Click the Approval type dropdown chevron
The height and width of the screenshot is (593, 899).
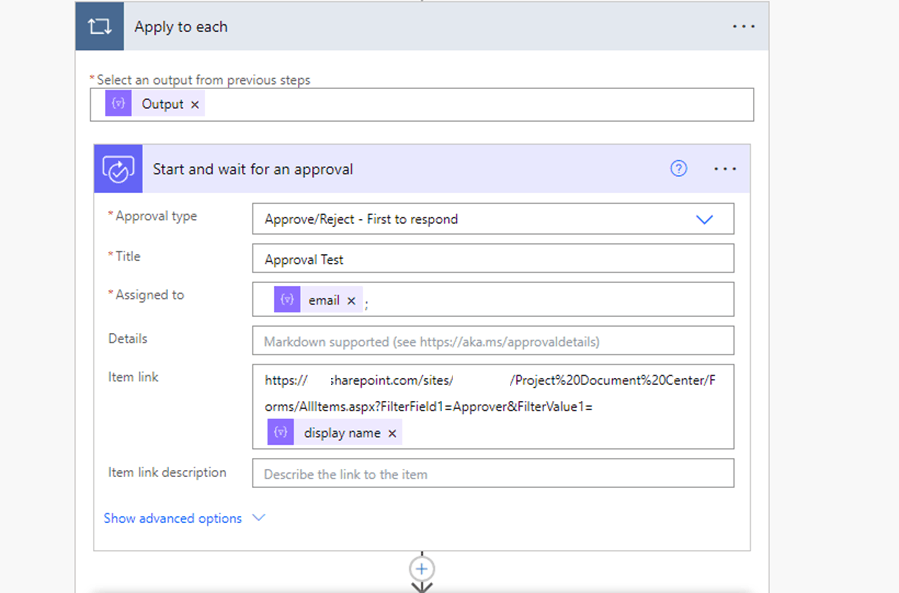coord(704,220)
